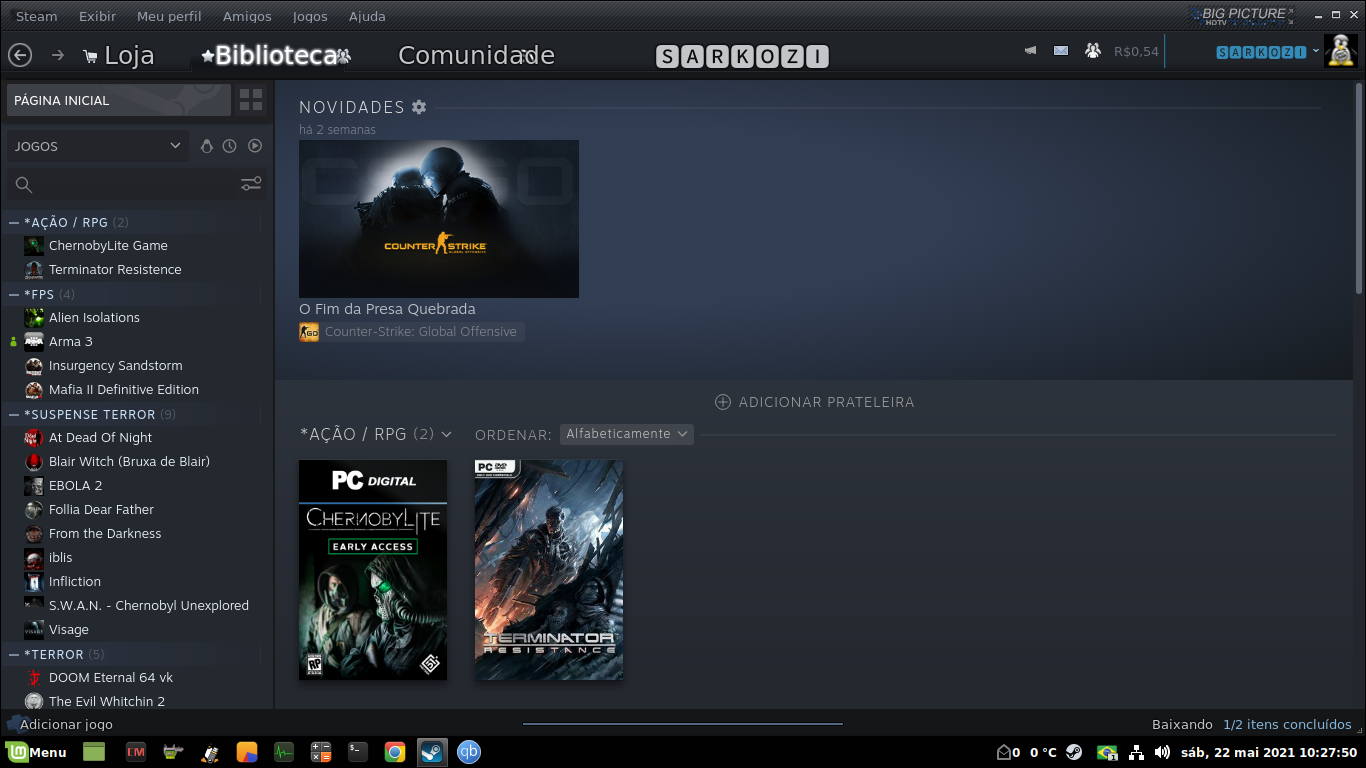Image resolution: width=1366 pixels, height=768 pixels.
Task: Open Alfabeticamente sort dropdown
Action: coord(626,434)
